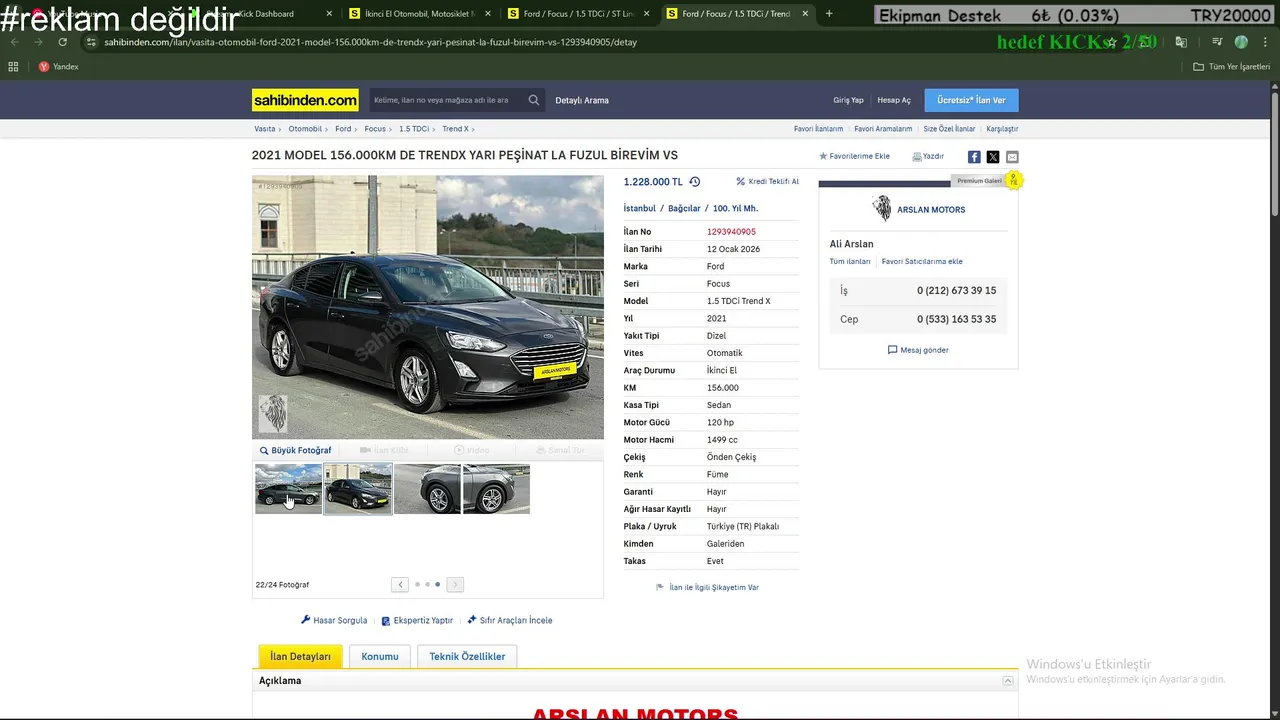Screen dimensions: 1280x720
Task: Select rear wheel close-up thumbnail
Action: [496, 489]
